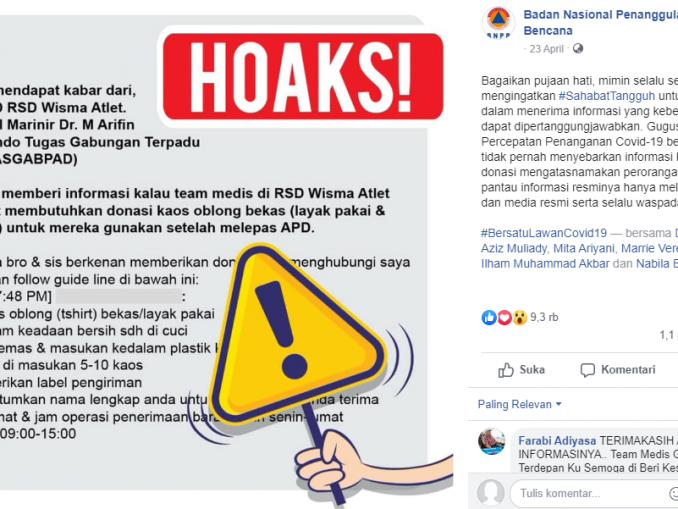Image resolution: width=678 pixels, height=509 pixels.
Task: Open the BNPB page profile picture
Action: [498, 23]
